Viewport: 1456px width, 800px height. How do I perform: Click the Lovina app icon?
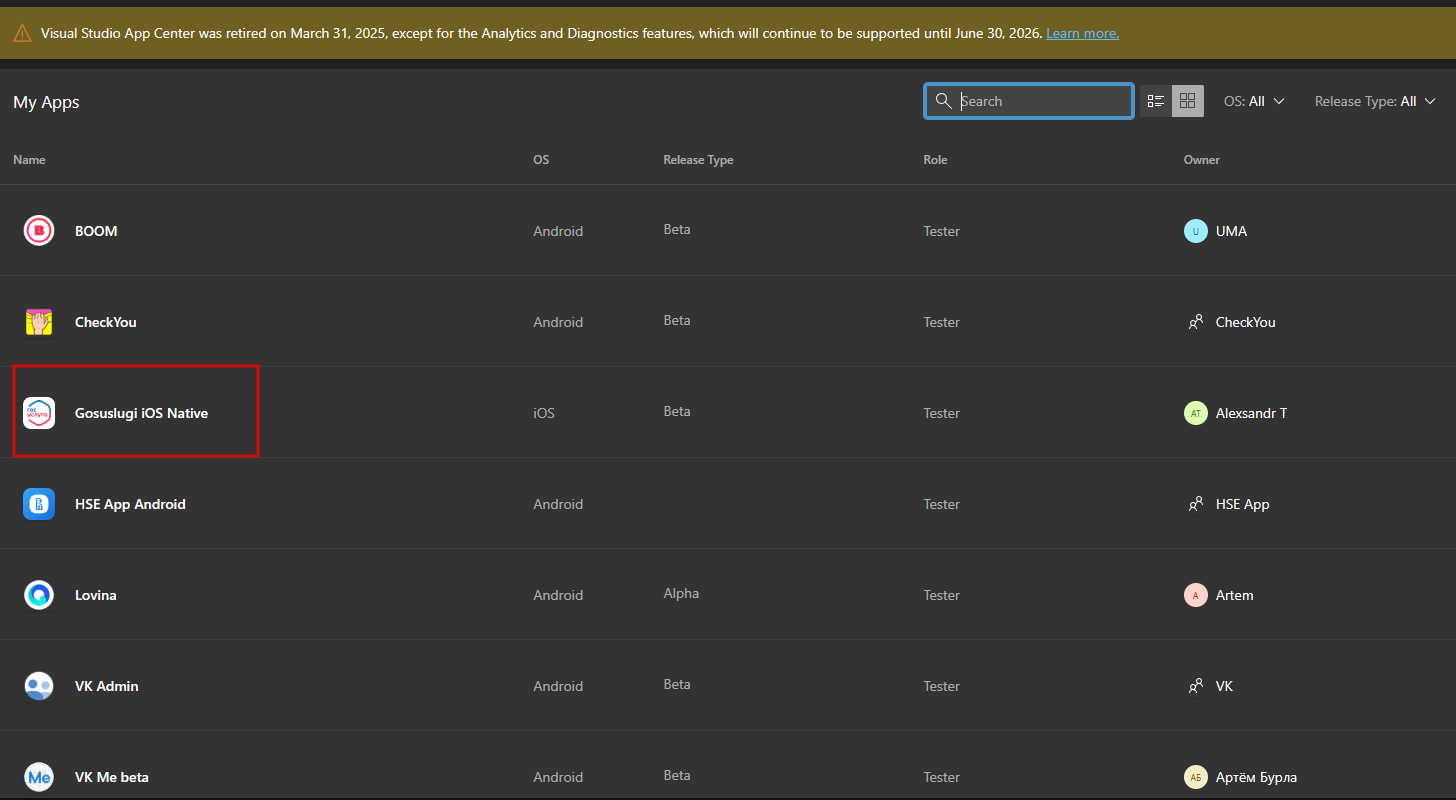pyautogui.click(x=39, y=595)
